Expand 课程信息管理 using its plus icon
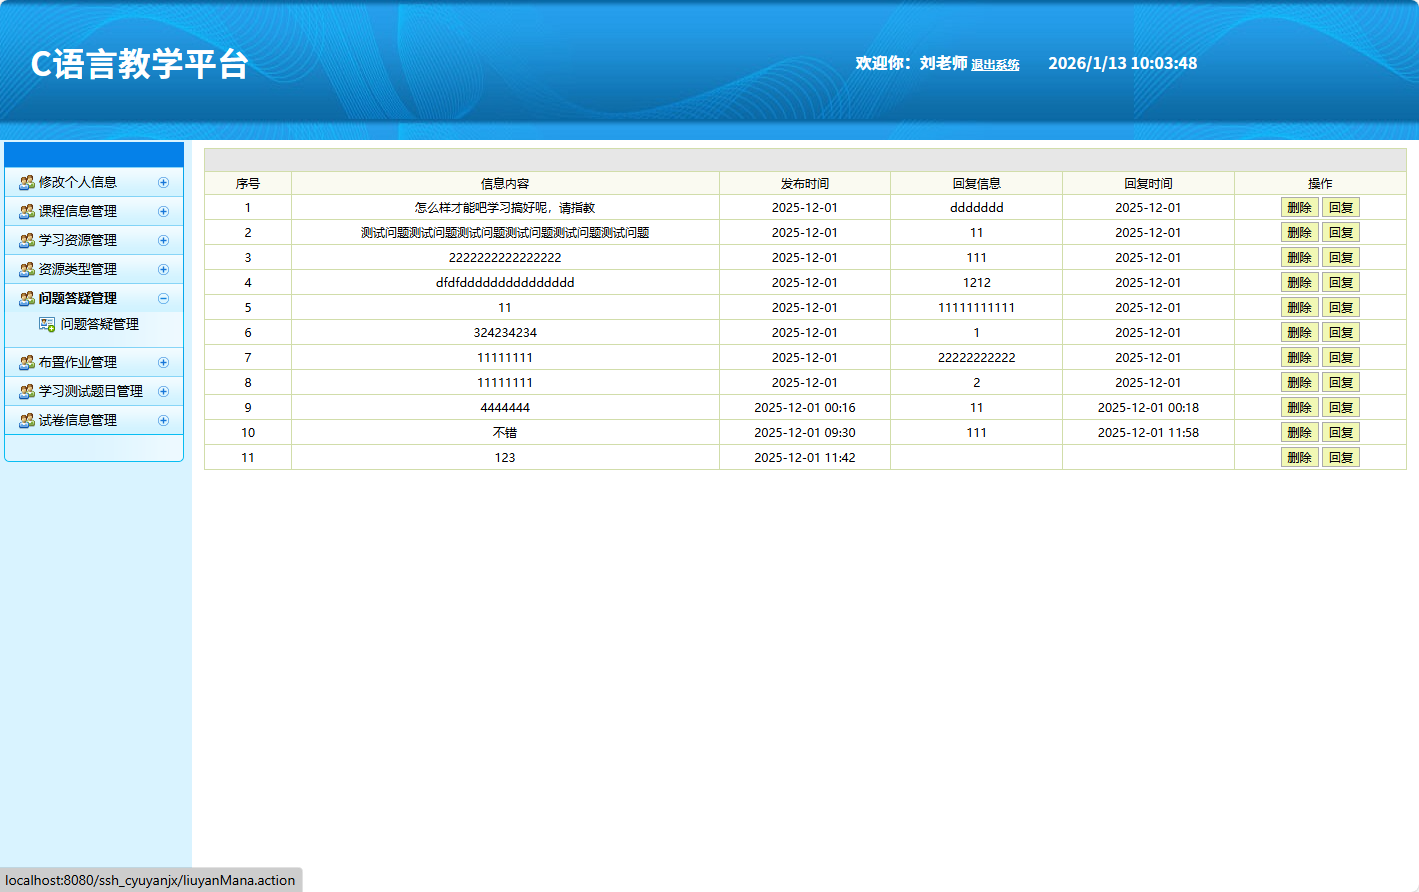Image resolution: width=1419 pixels, height=892 pixels. point(163,212)
